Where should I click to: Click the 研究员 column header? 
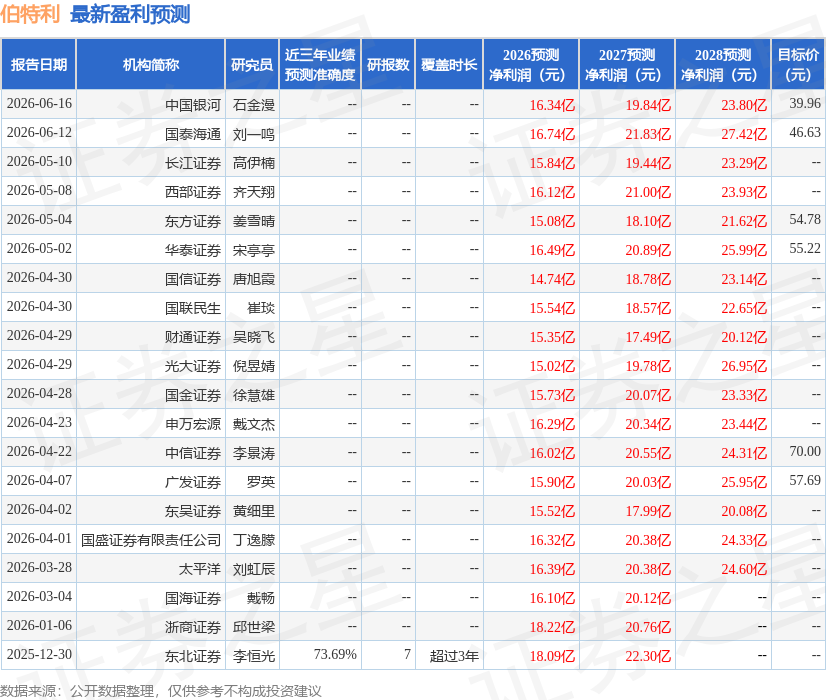[252, 64]
